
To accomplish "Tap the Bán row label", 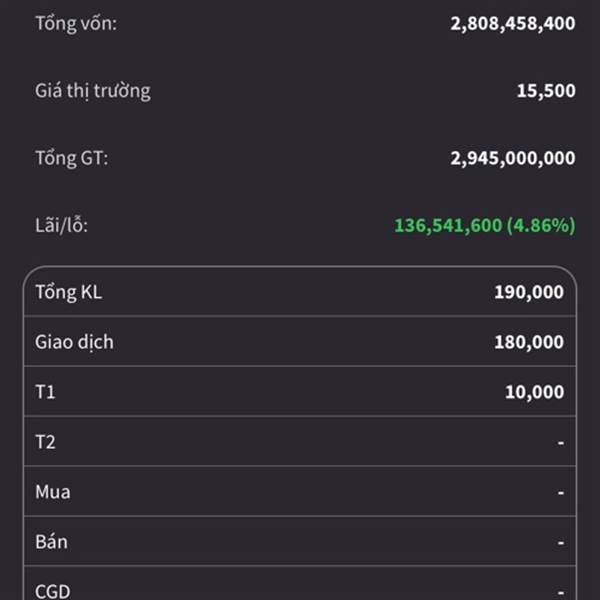I will [52, 542].
